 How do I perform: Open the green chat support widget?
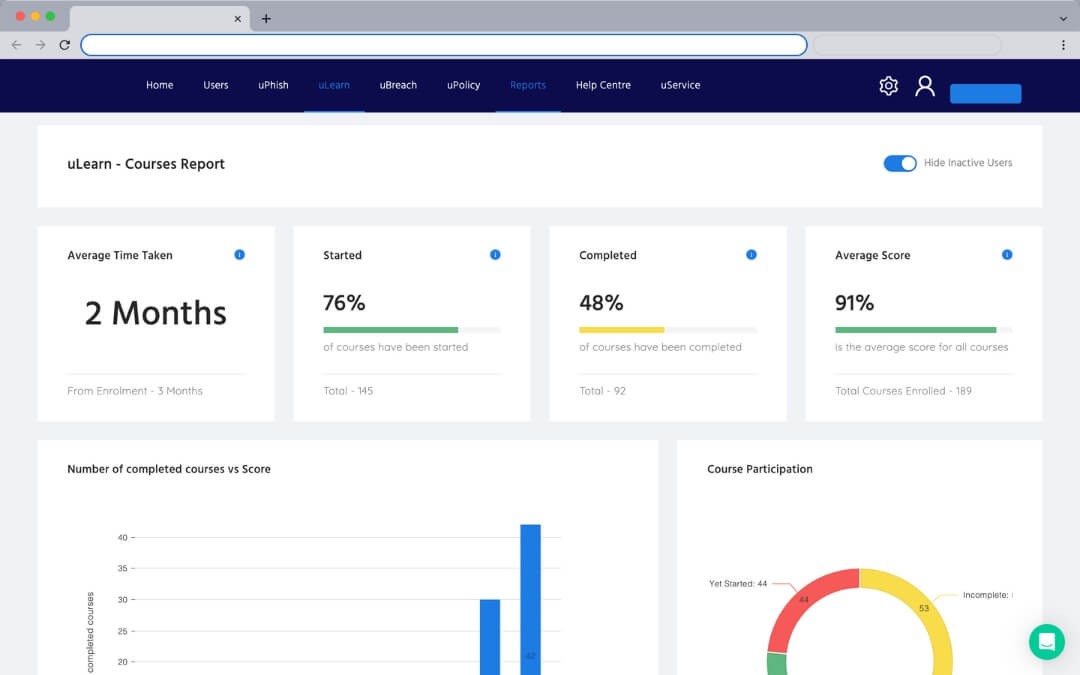coord(1047,642)
